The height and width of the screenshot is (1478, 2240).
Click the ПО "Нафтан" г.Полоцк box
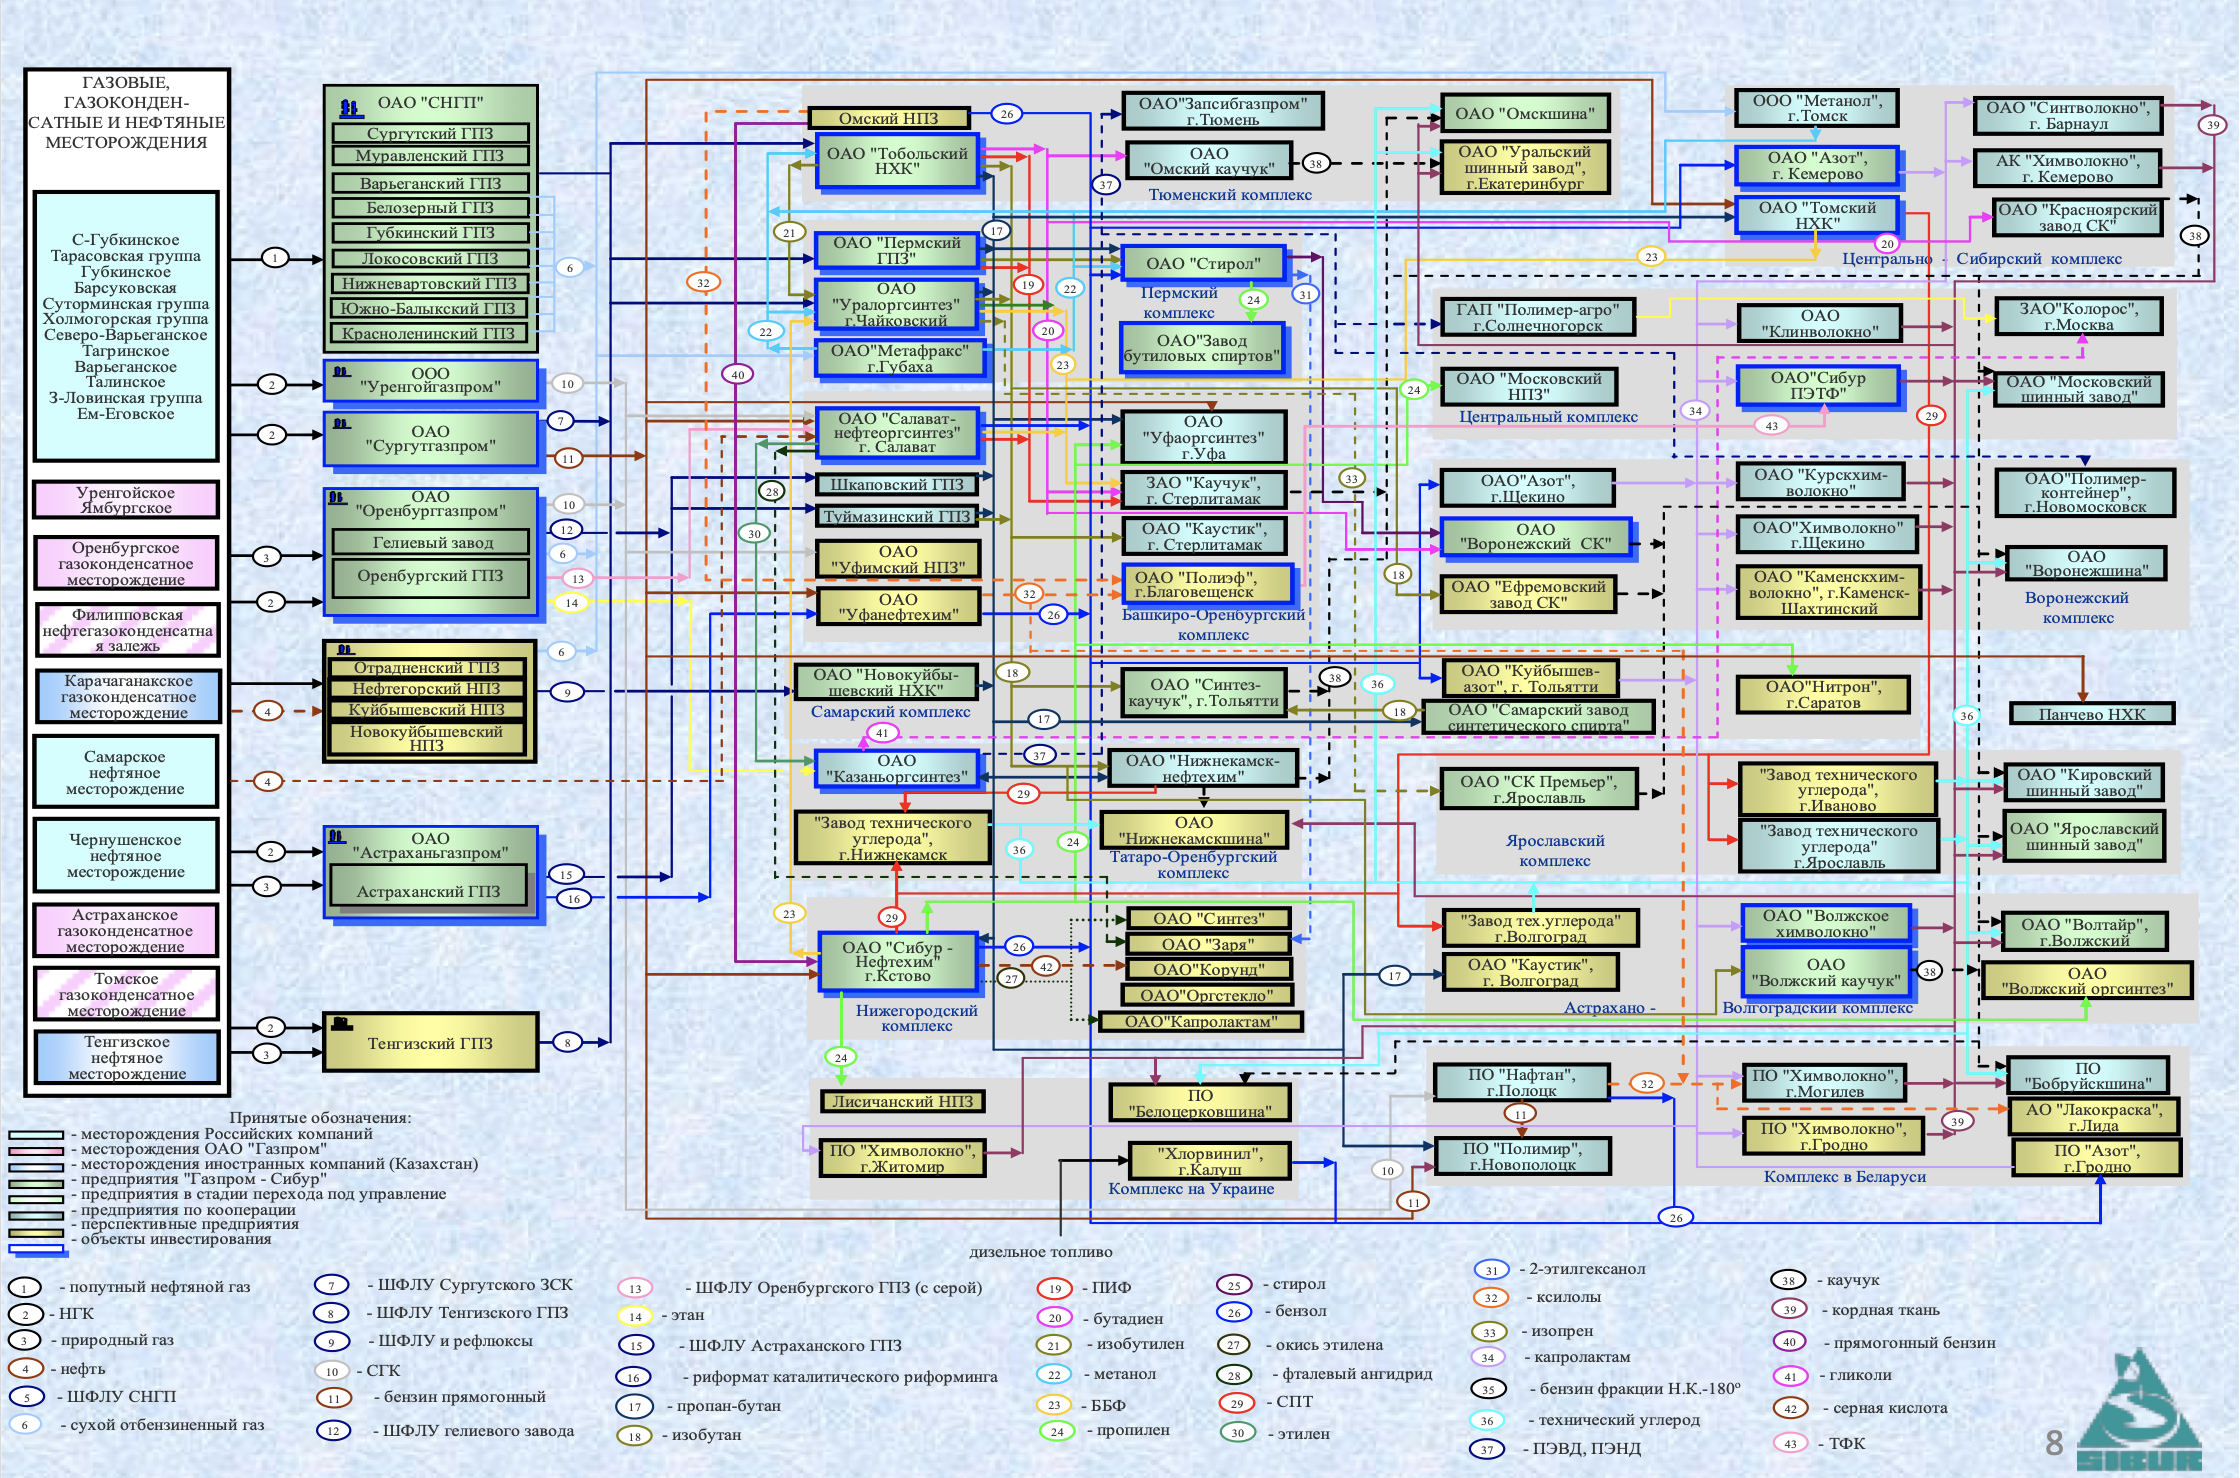pos(1521,1082)
